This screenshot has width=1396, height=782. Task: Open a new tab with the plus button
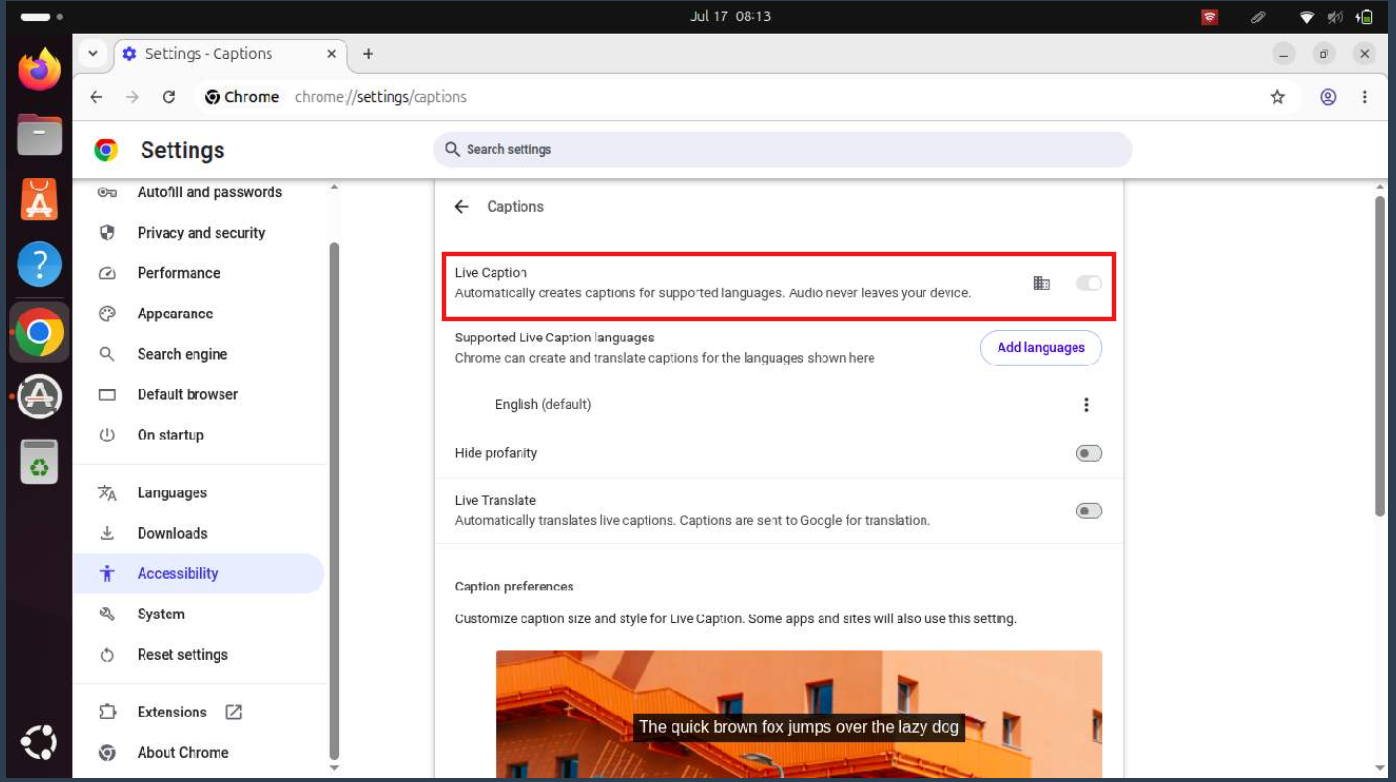[x=368, y=54]
